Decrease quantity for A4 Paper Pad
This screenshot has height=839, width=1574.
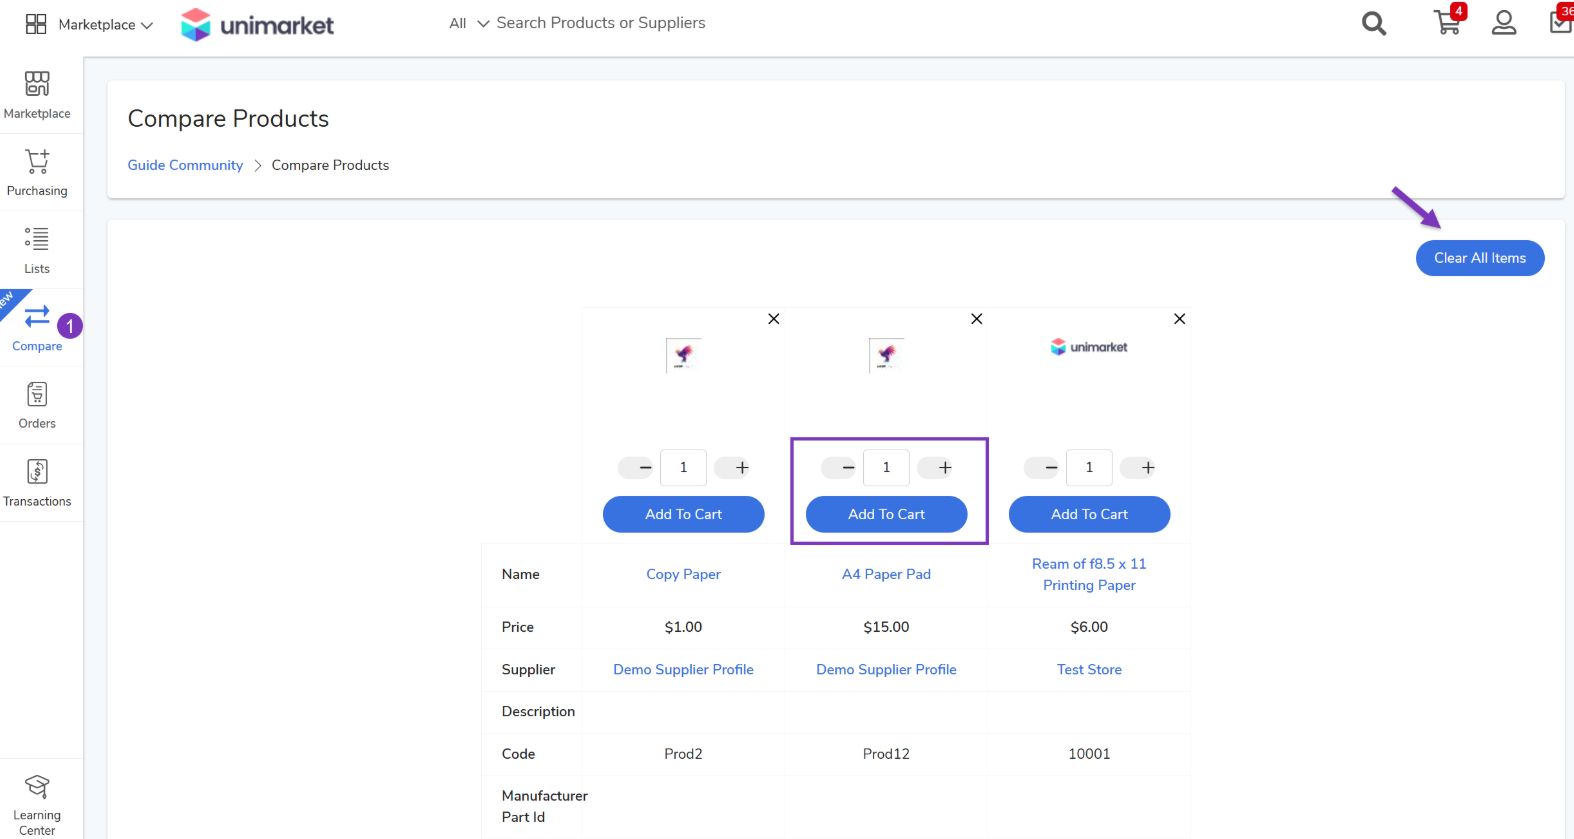pyautogui.click(x=848, y=467)
